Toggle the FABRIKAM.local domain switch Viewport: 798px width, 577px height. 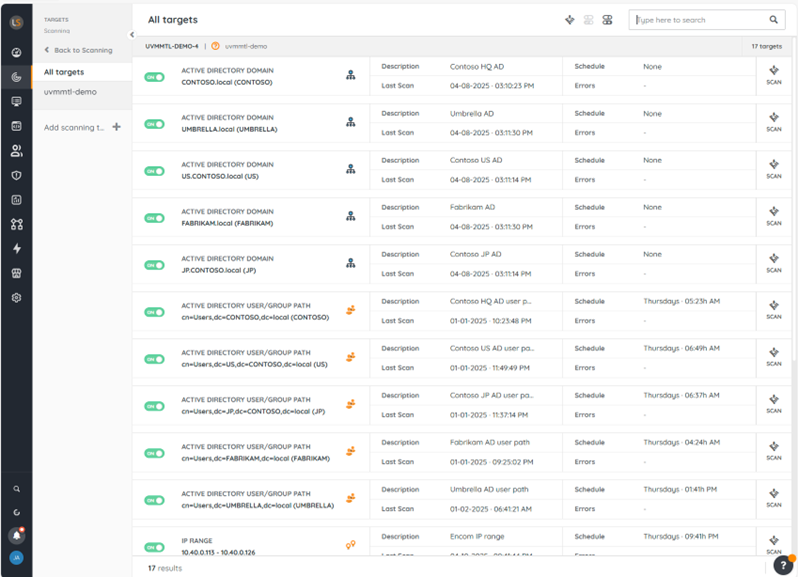[154, 218]
